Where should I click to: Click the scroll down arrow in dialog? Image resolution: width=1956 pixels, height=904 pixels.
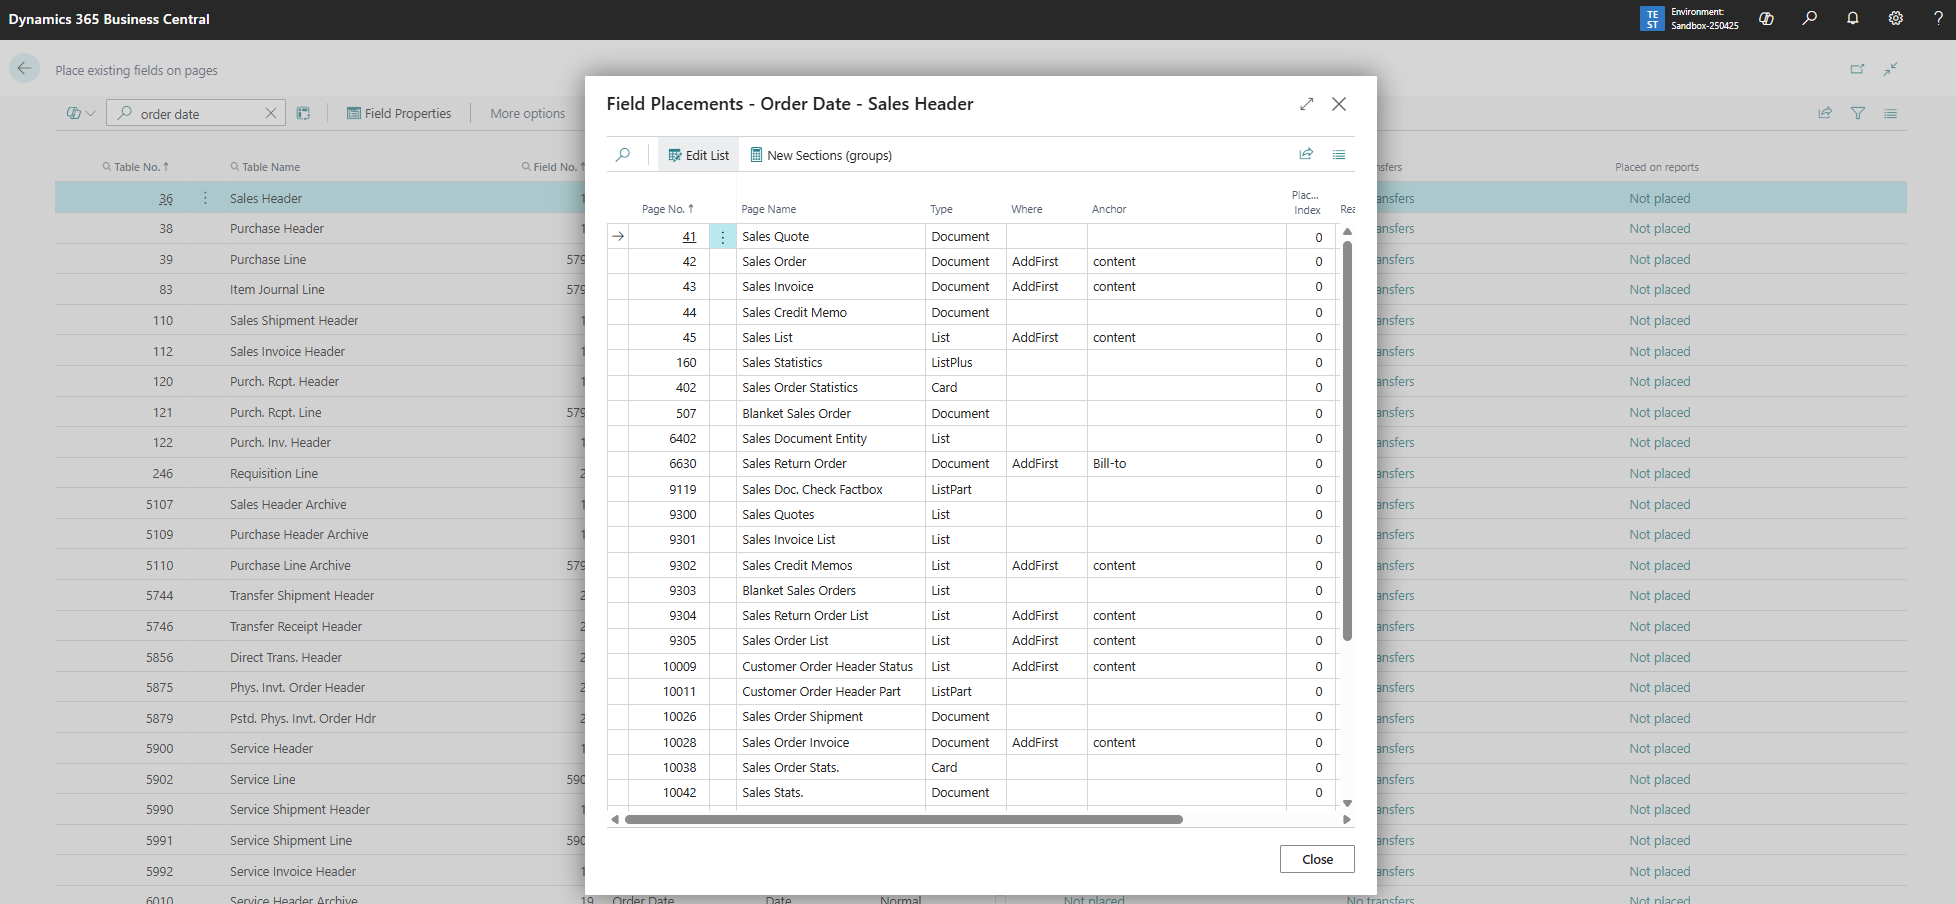(1347, 803)
